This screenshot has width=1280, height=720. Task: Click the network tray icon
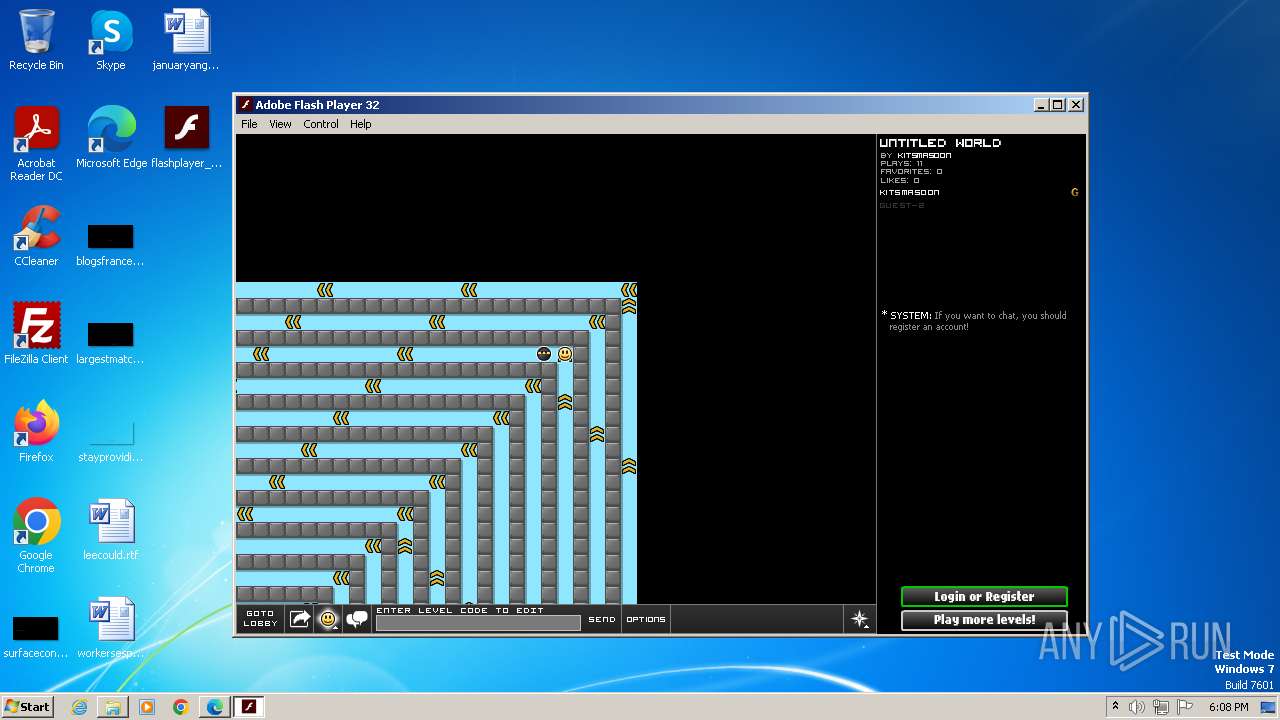(x=1160, y=707)
